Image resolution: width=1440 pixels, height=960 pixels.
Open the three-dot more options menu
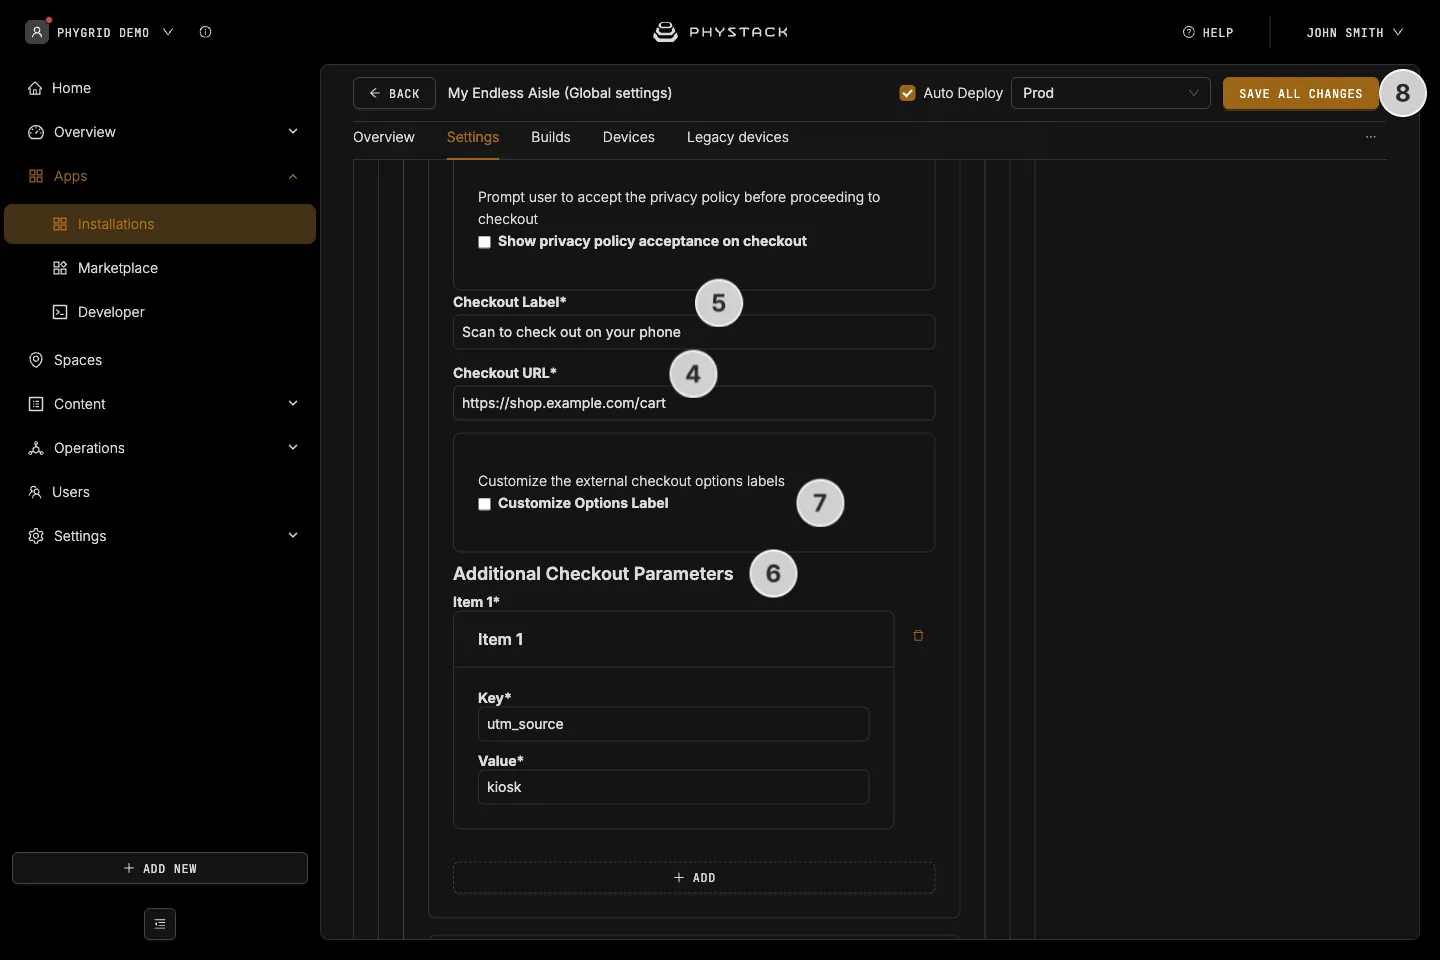[1371, 137]
